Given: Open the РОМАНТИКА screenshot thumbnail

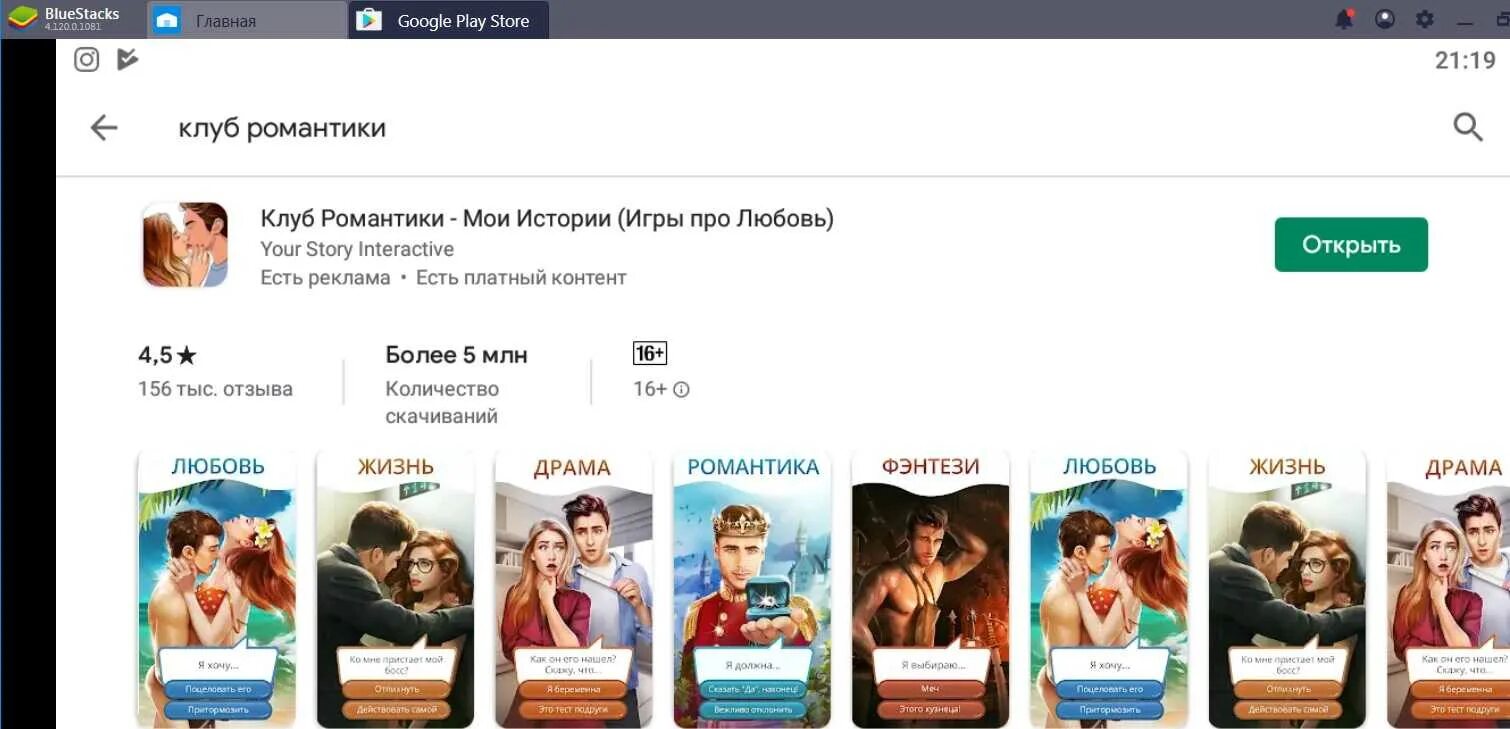Looking at the screenshot, I should point(752,589).
